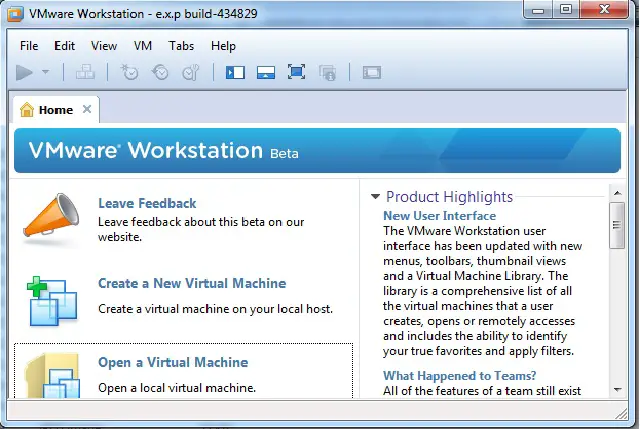Open What Happened to Teams? link
This screenshot has height=429, width=640.
459,376
